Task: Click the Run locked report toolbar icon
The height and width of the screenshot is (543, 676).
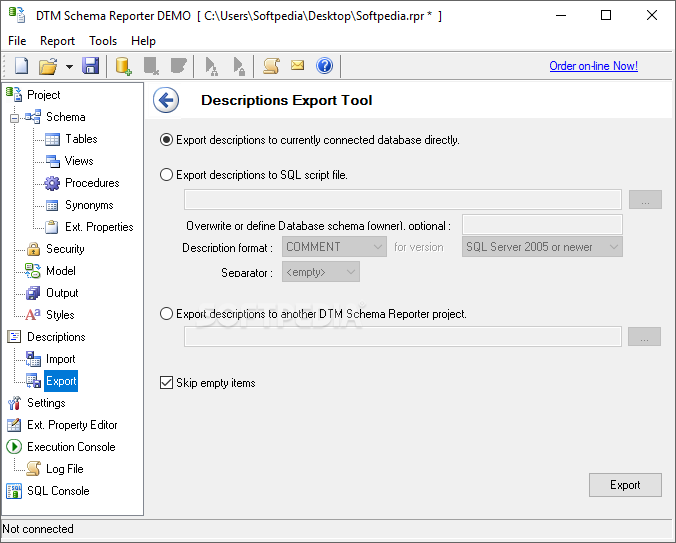Action: click(239, 66)
